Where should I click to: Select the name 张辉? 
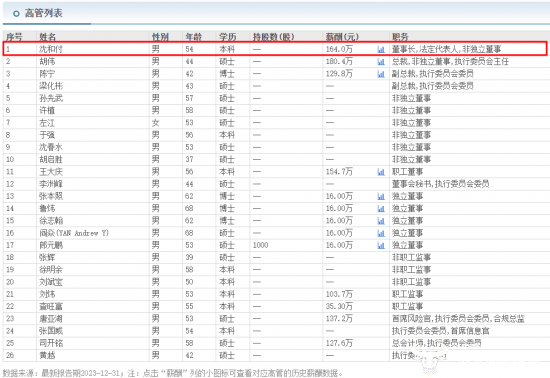47,258
